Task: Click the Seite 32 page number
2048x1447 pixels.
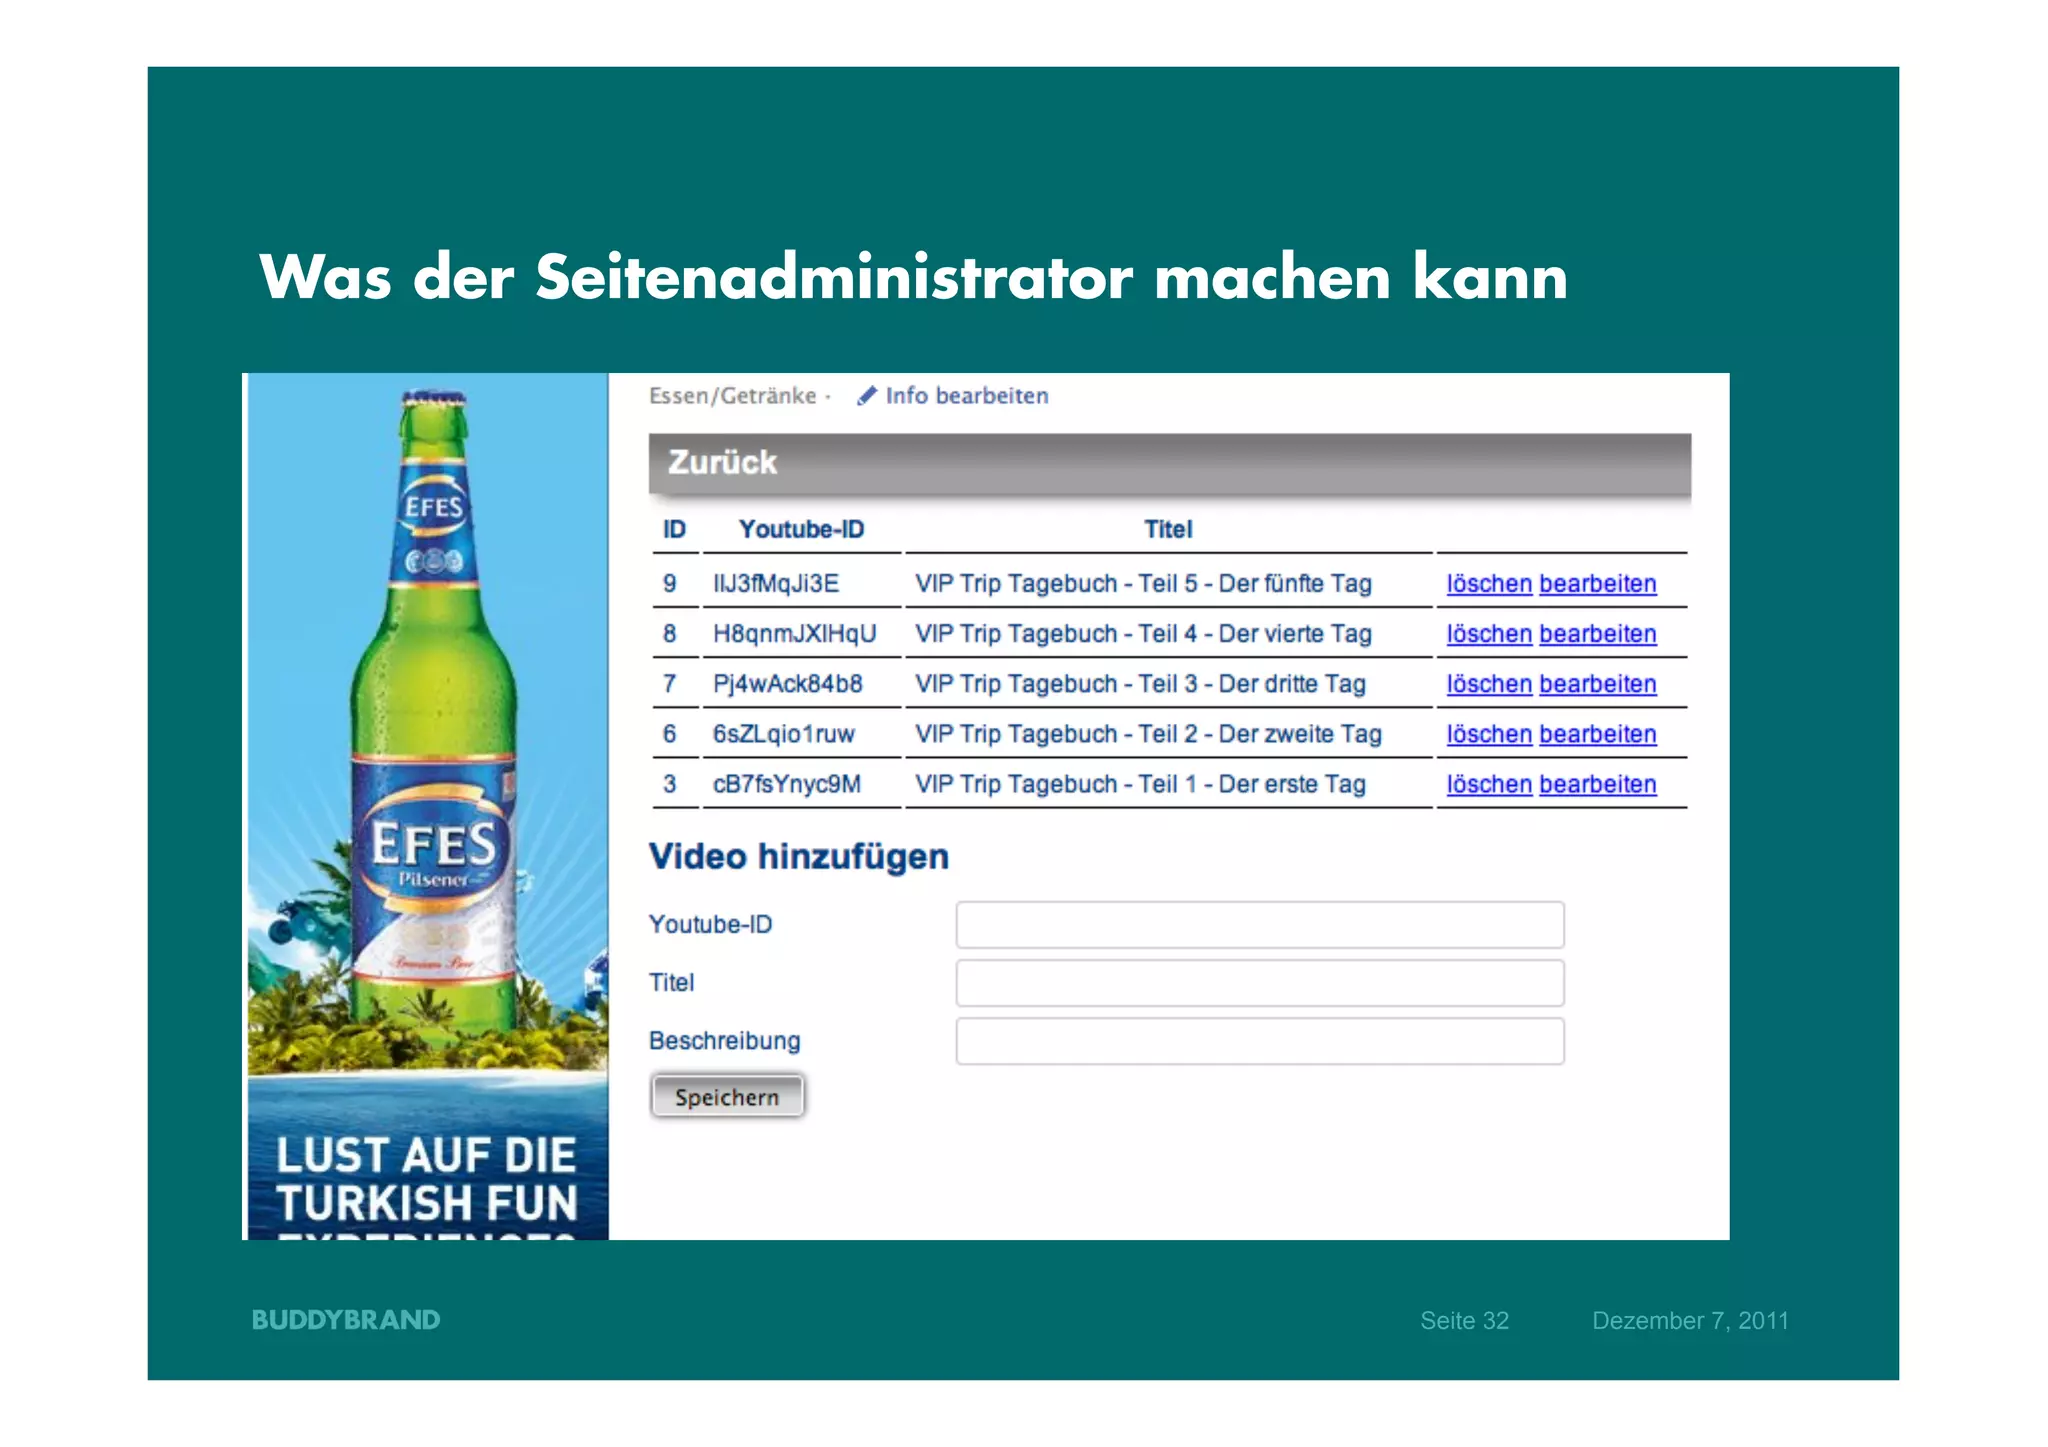Action: click(x=1464, y=1321)
